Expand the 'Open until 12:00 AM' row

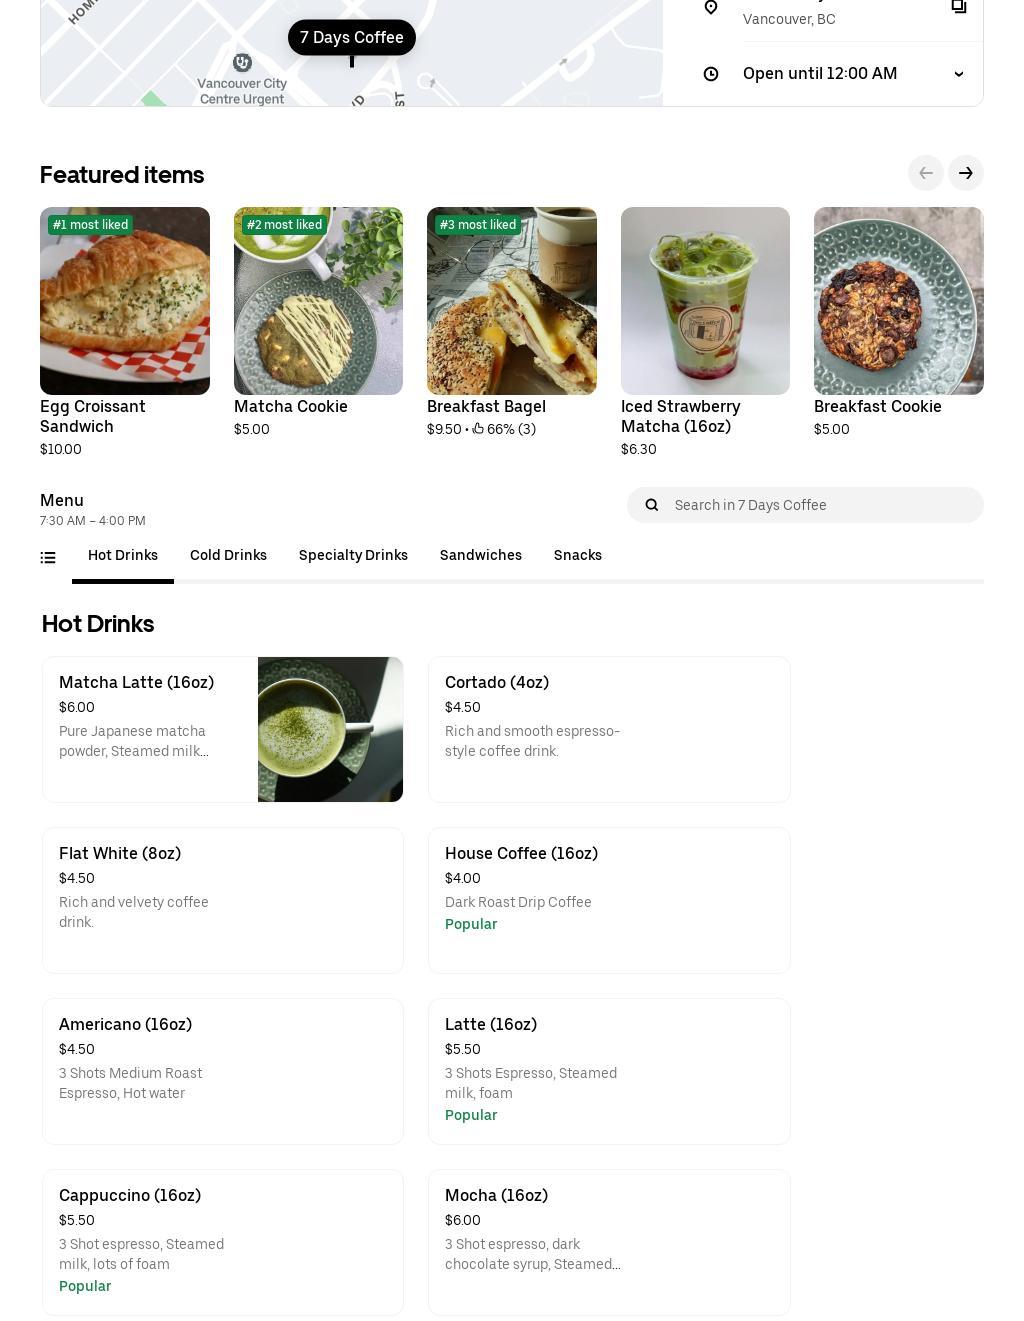click(x=820, y=74)
